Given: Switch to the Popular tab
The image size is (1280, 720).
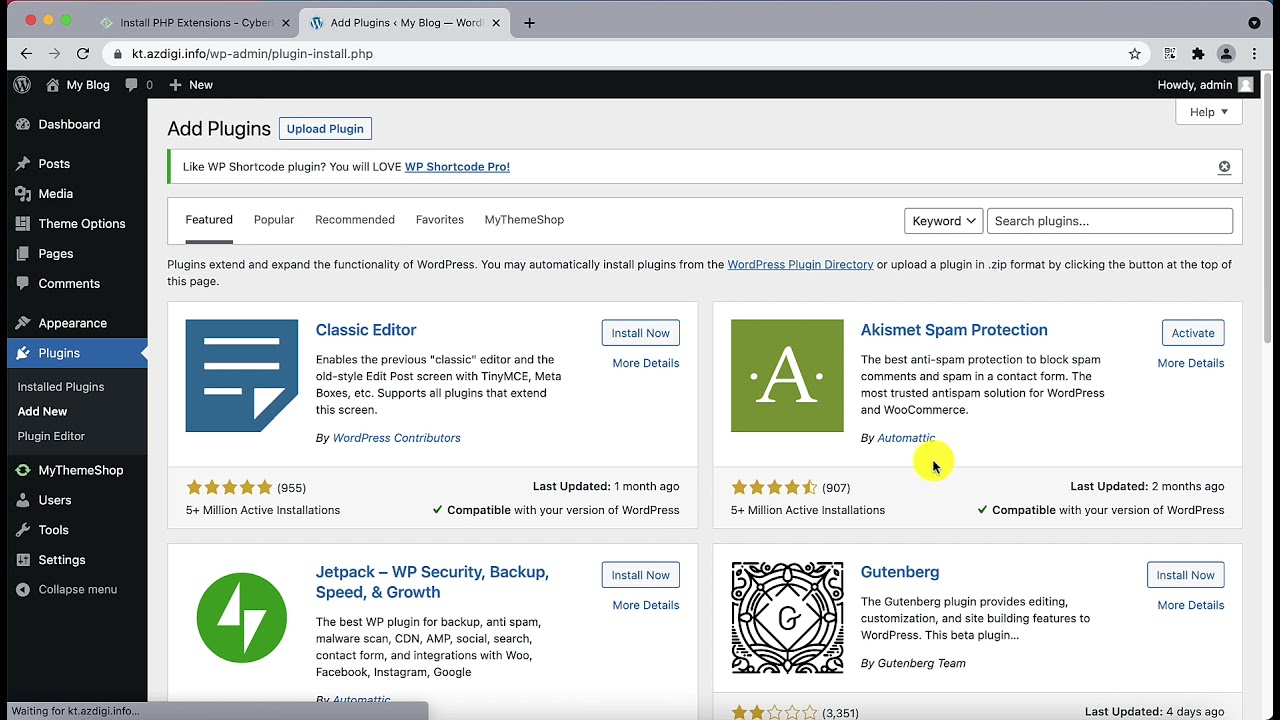Looking at the screenshot, I should tap(274, 220).
